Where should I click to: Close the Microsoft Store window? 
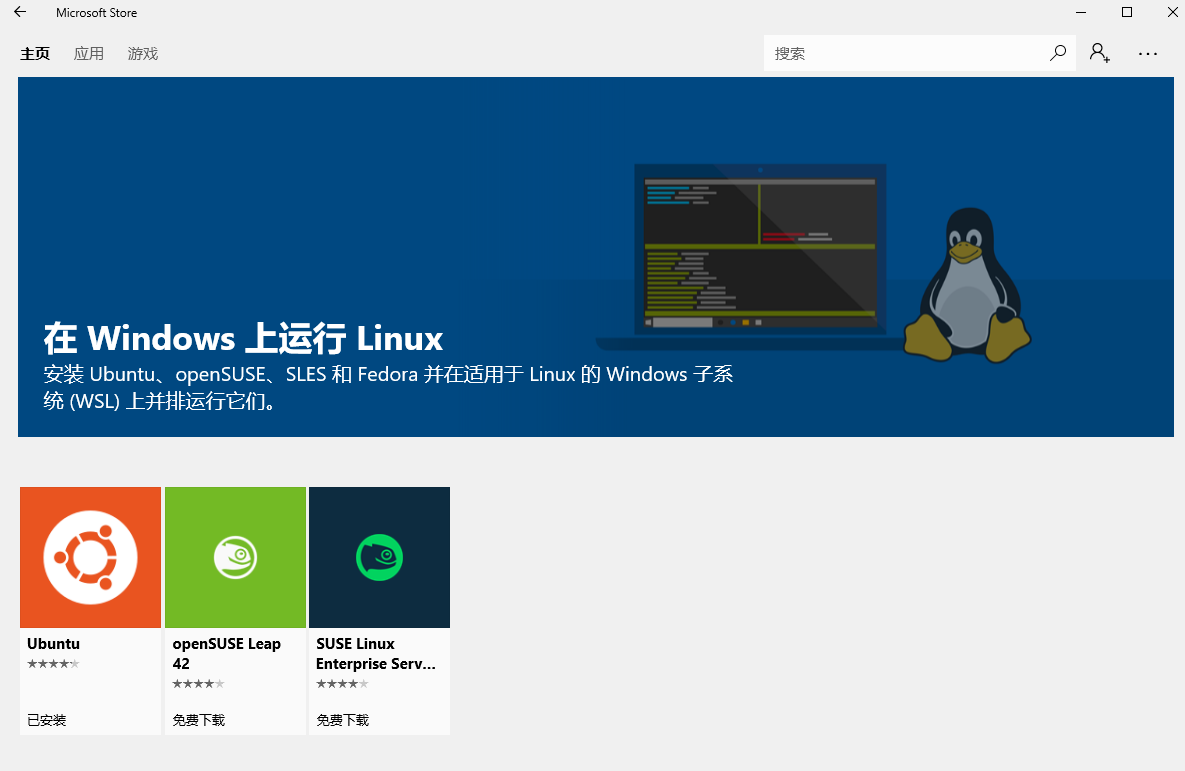click(x=1173, y=12)
